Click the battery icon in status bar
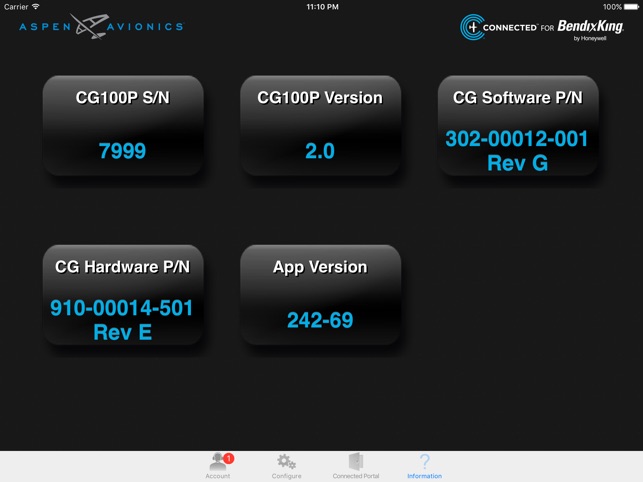The height and width of the screenshot is (482, 643). [x=632, y=7]
